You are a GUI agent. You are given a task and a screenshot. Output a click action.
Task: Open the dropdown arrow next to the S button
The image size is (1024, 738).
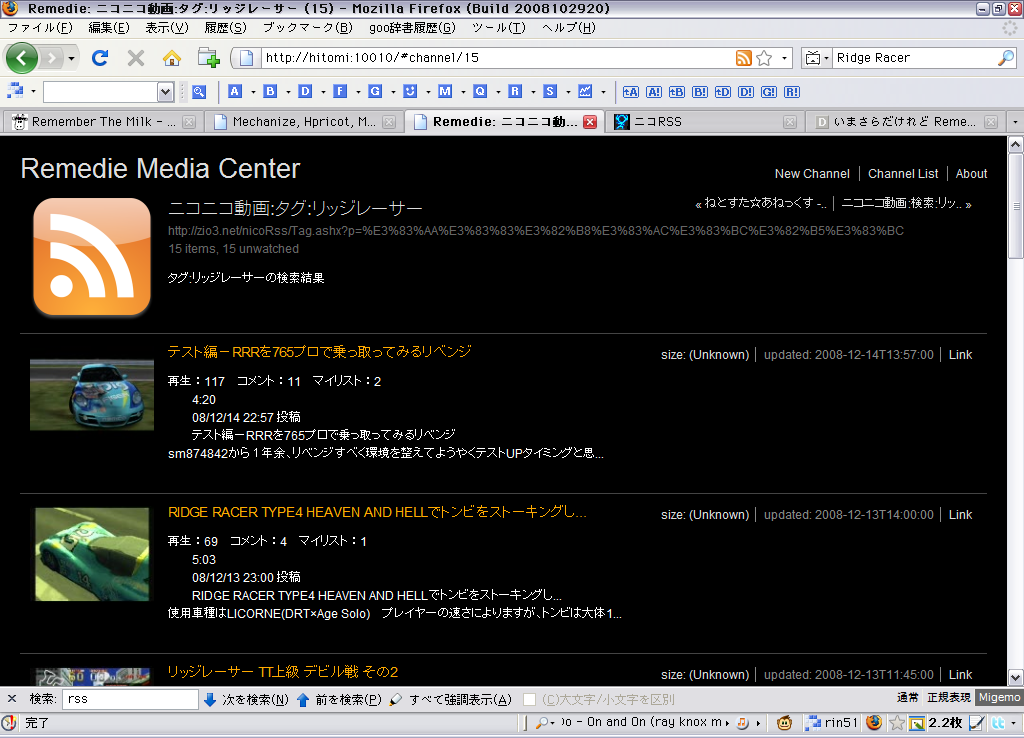(568, 92)
